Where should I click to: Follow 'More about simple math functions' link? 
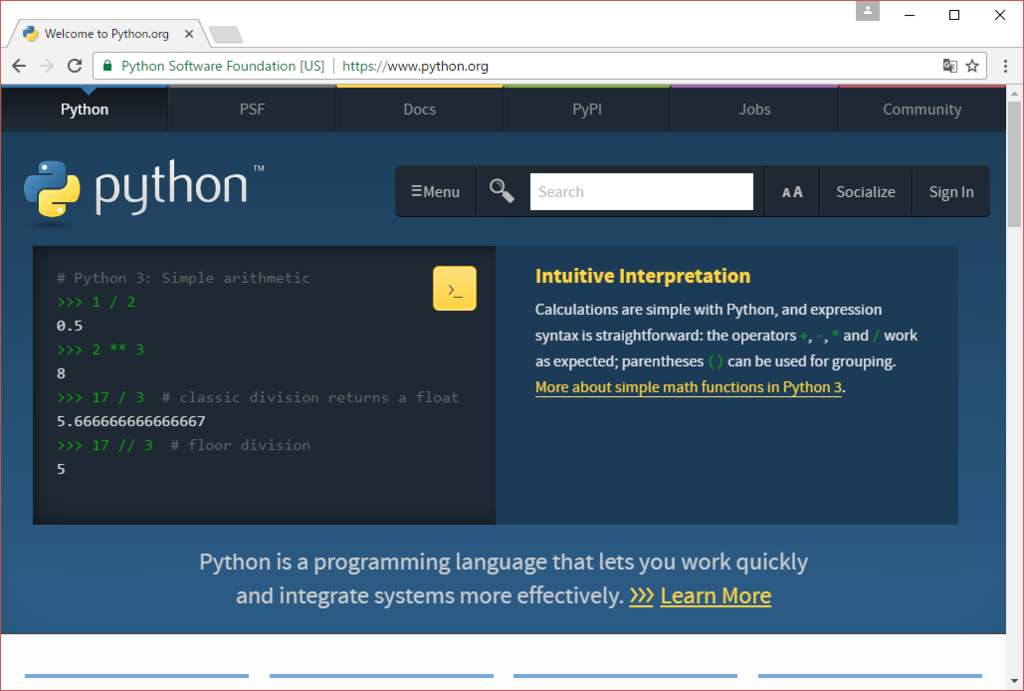coord(688,387)
